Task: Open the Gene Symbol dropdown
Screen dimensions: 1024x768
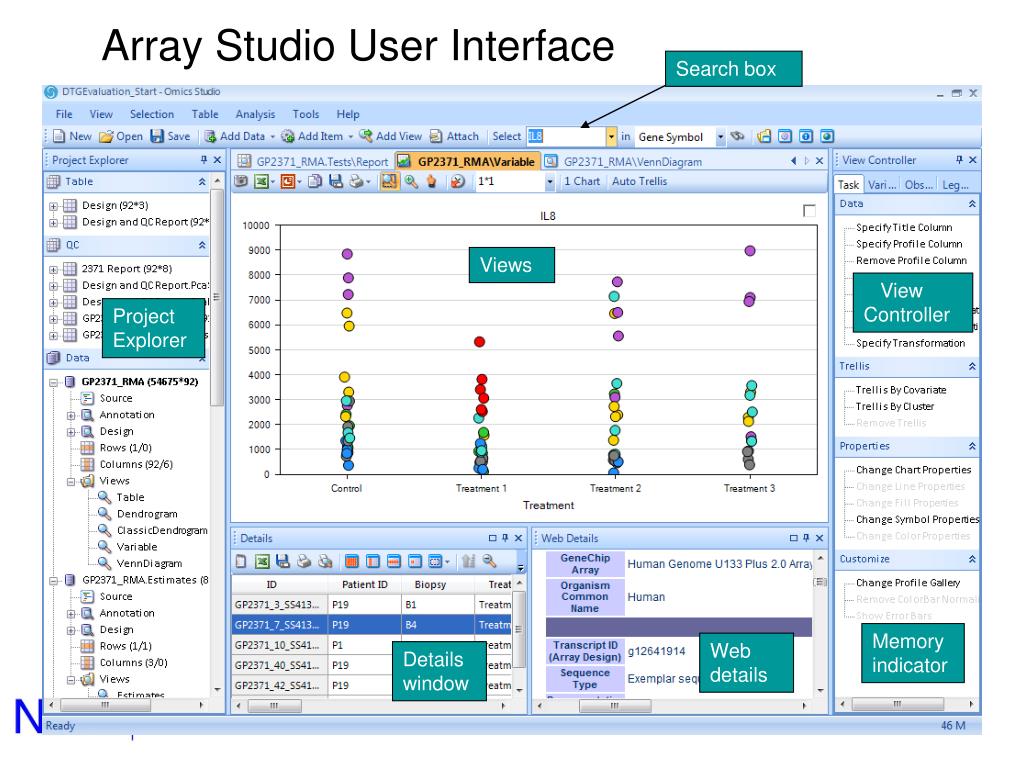Action: point(720,136)
